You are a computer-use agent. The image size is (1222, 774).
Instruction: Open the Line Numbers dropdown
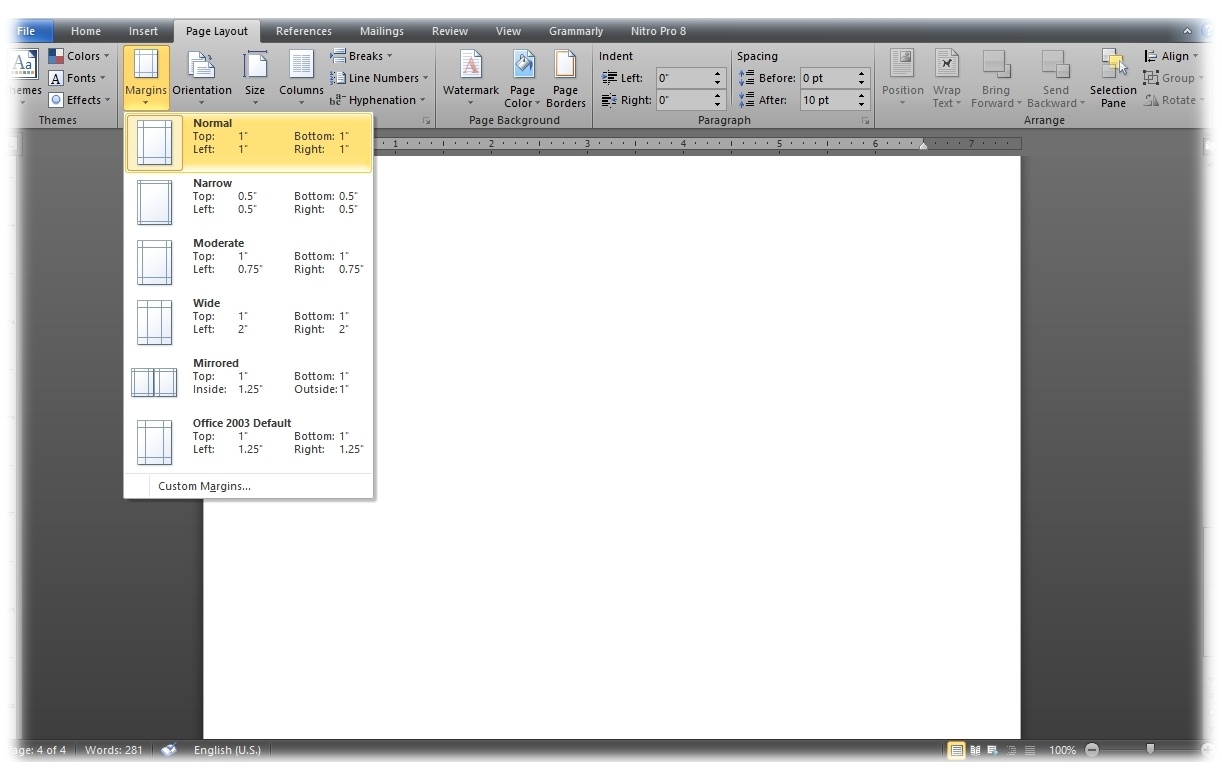380,78
